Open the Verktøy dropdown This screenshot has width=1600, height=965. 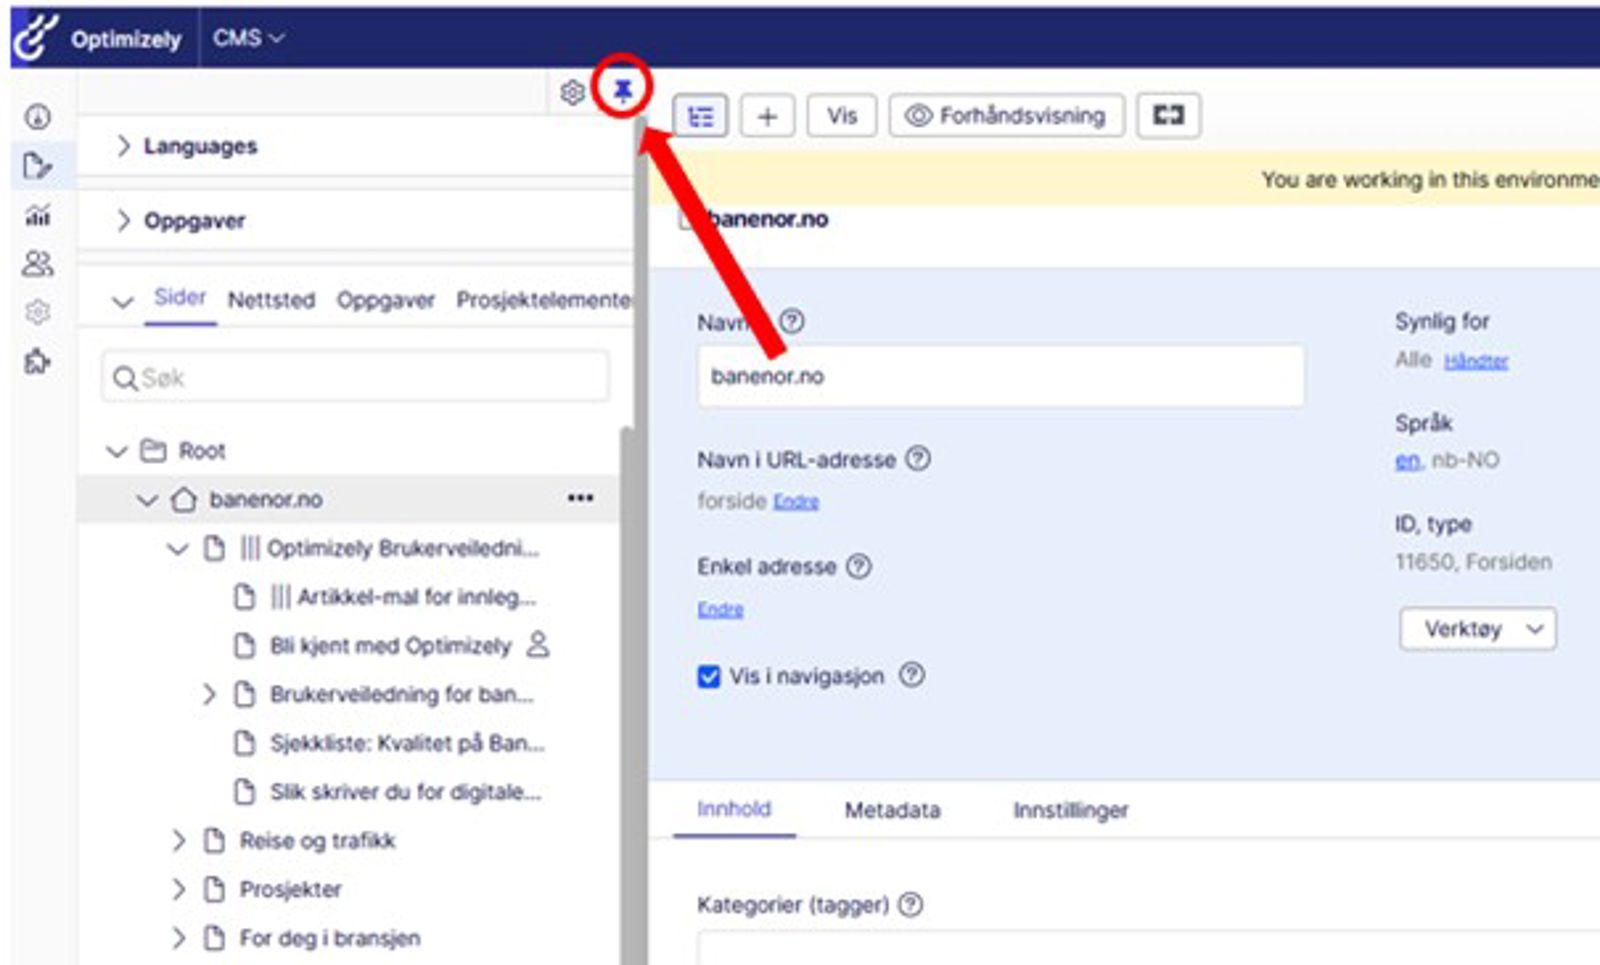tap(1477, 629)
